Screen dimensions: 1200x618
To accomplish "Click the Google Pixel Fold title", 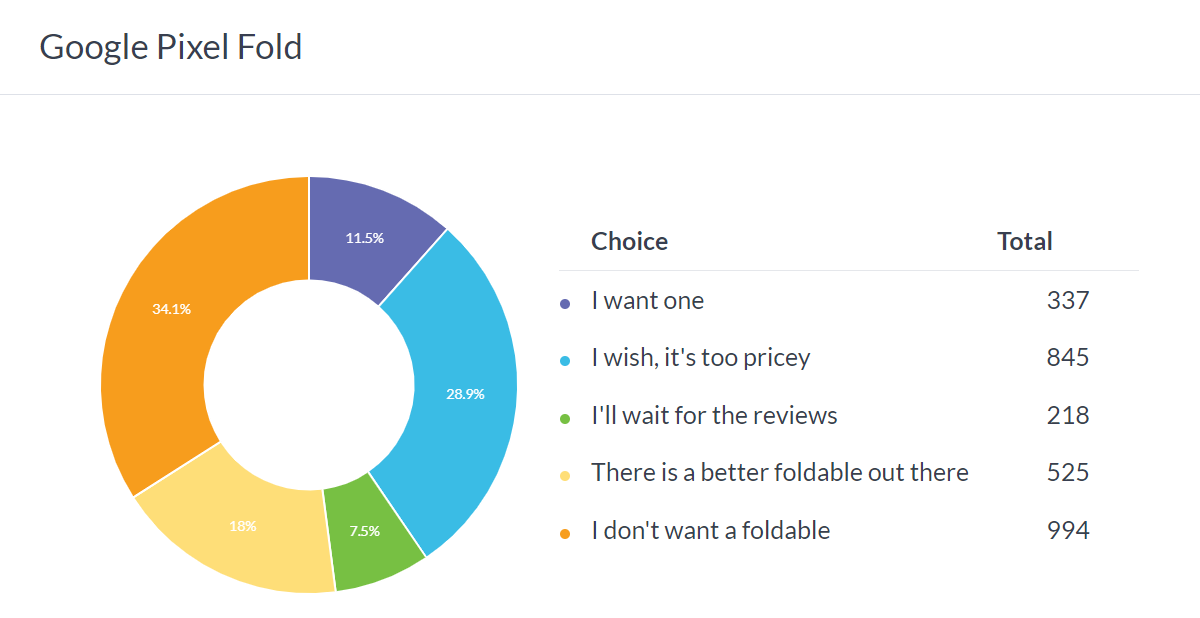I will pyautogui.click(x=171, y=47).
